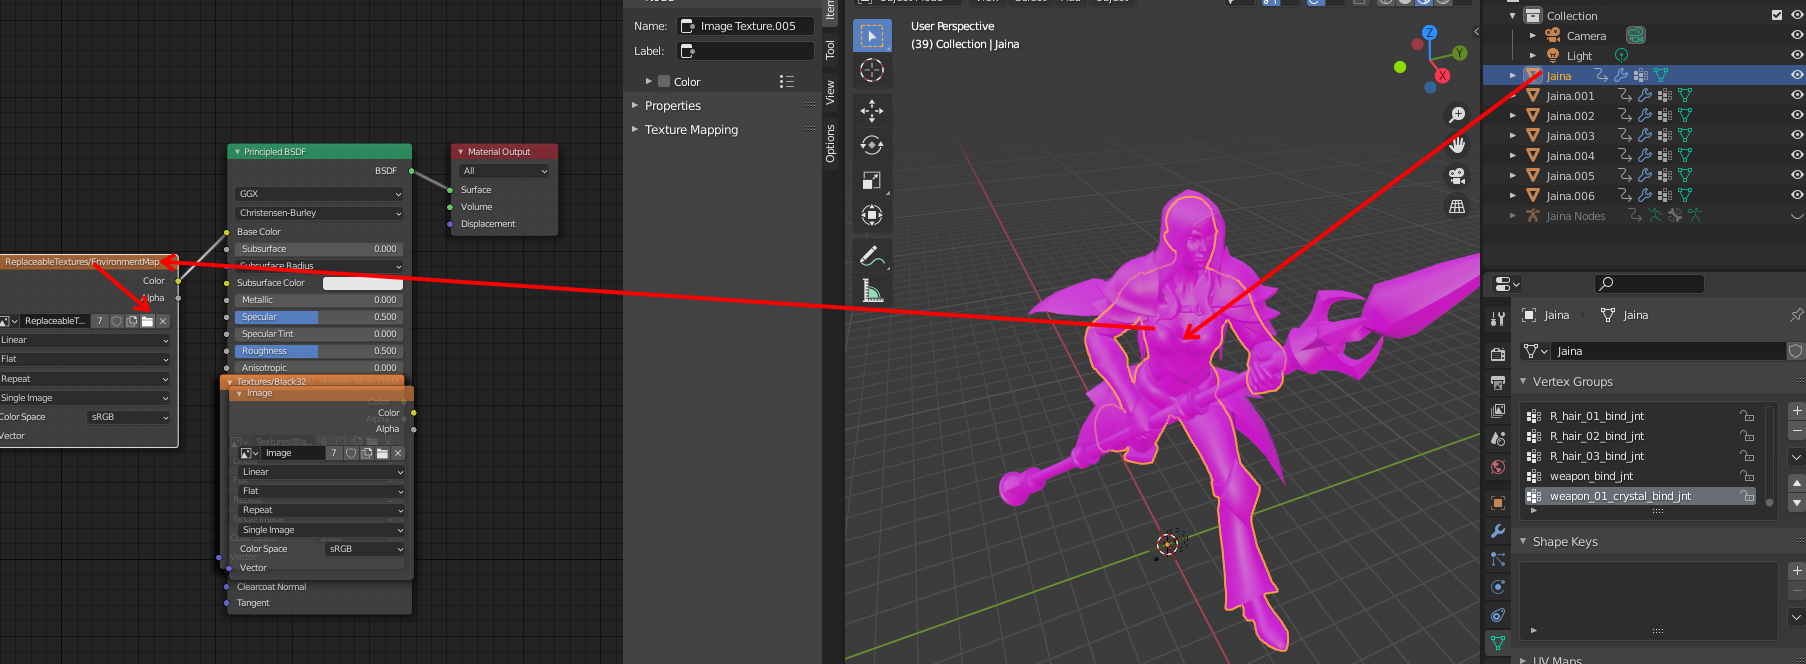
Task: Select the Select Box tool in viewport
Action: pyautogui.click(x=872, y=36)
